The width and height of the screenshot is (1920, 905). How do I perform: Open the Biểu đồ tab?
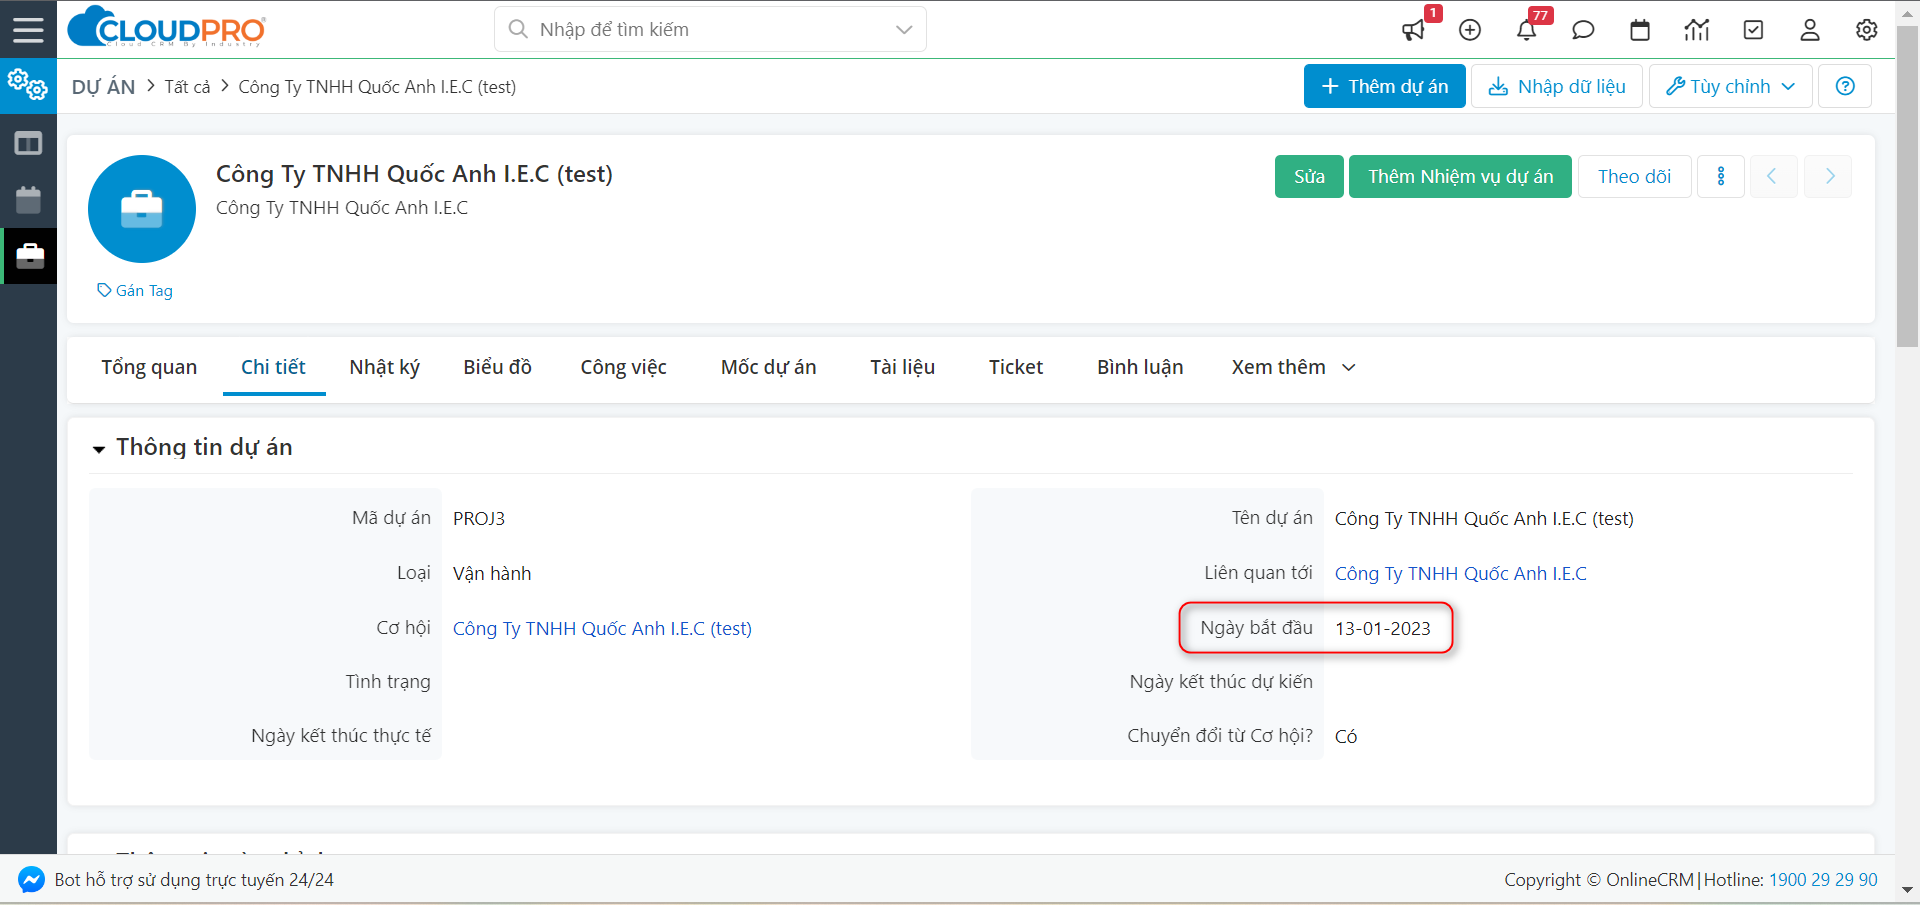[x=497, y=367]
